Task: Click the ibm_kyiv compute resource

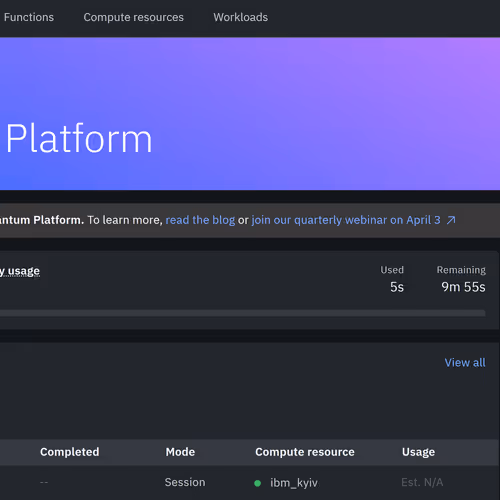Action: tap(294, 483)
